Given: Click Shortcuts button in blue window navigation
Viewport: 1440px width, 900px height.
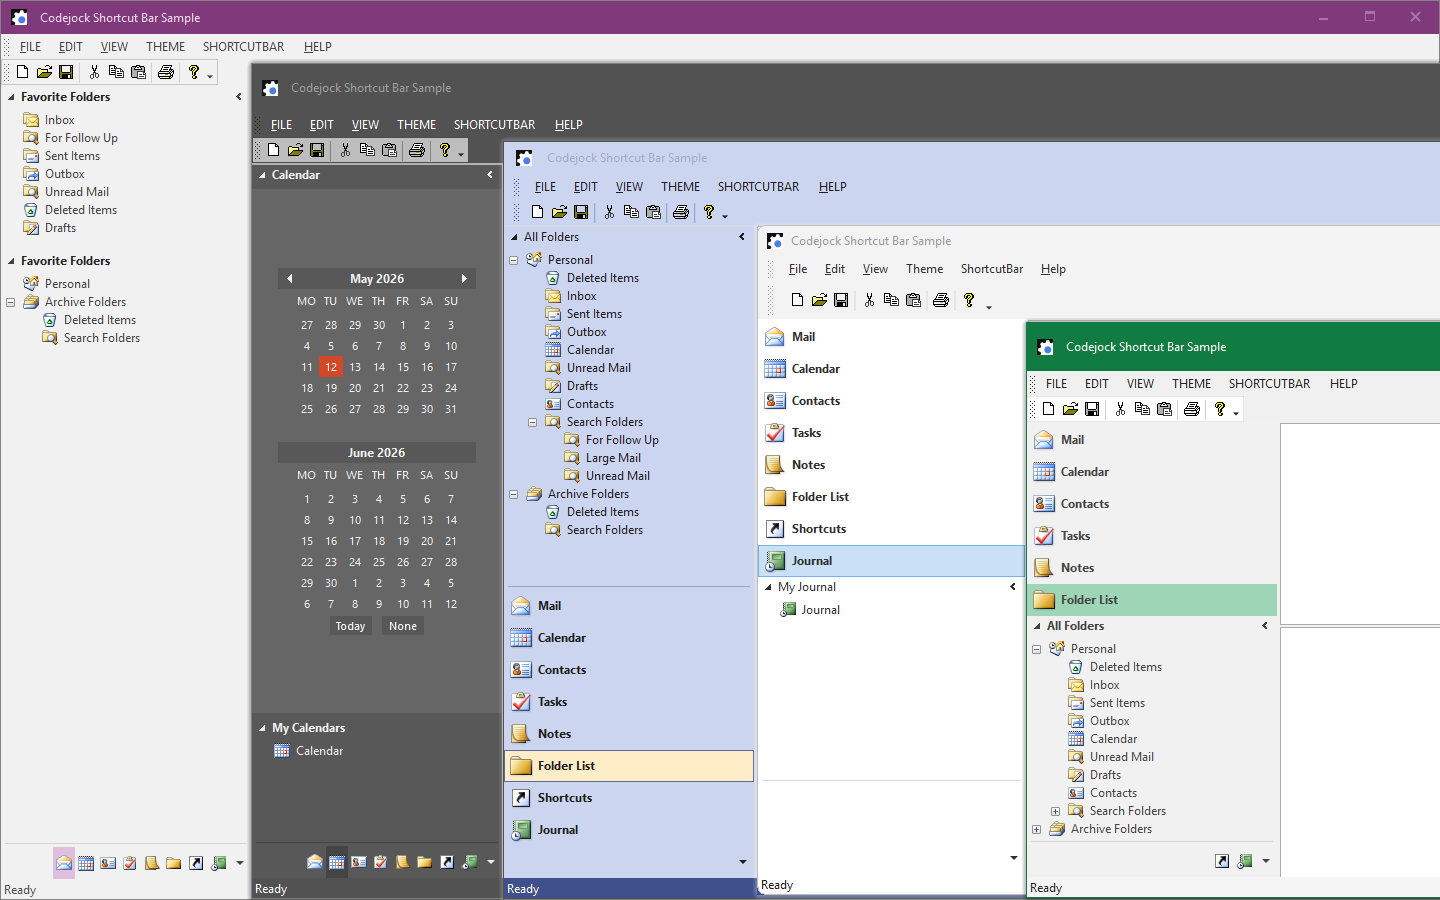Looking at the screenshot, I should point(630,798).
